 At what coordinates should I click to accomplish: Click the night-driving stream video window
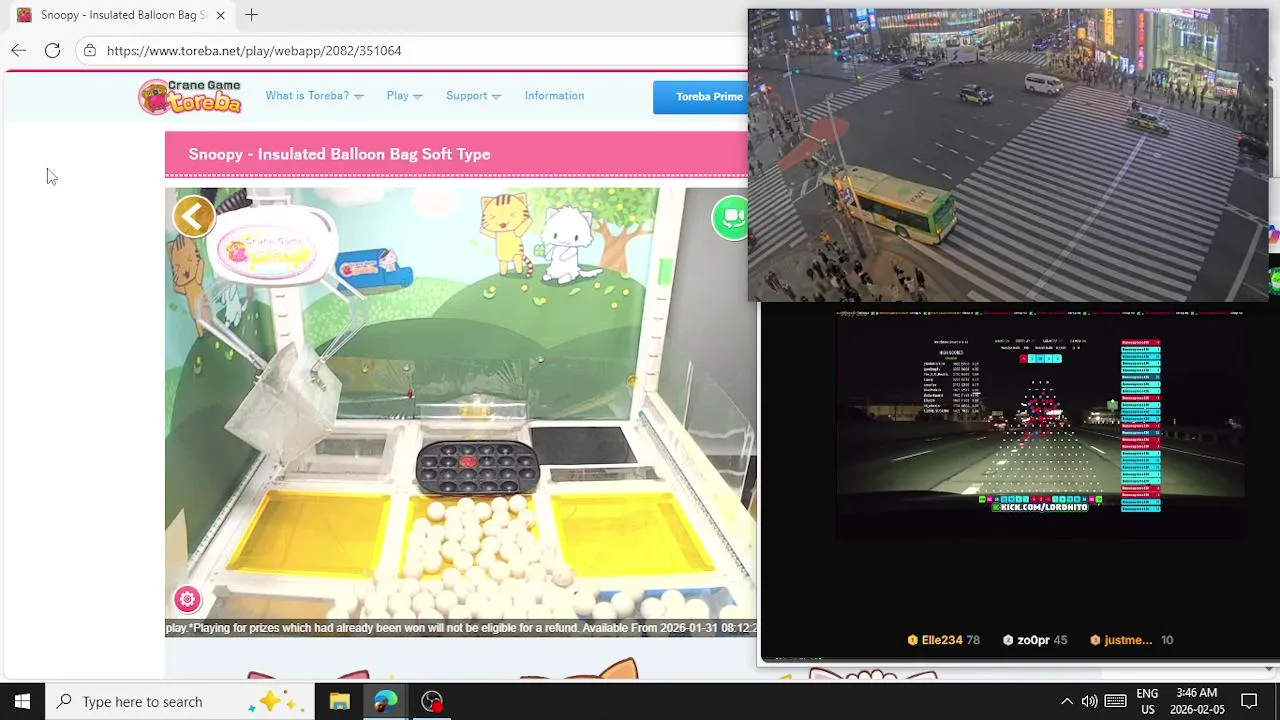coord(1040,425)
